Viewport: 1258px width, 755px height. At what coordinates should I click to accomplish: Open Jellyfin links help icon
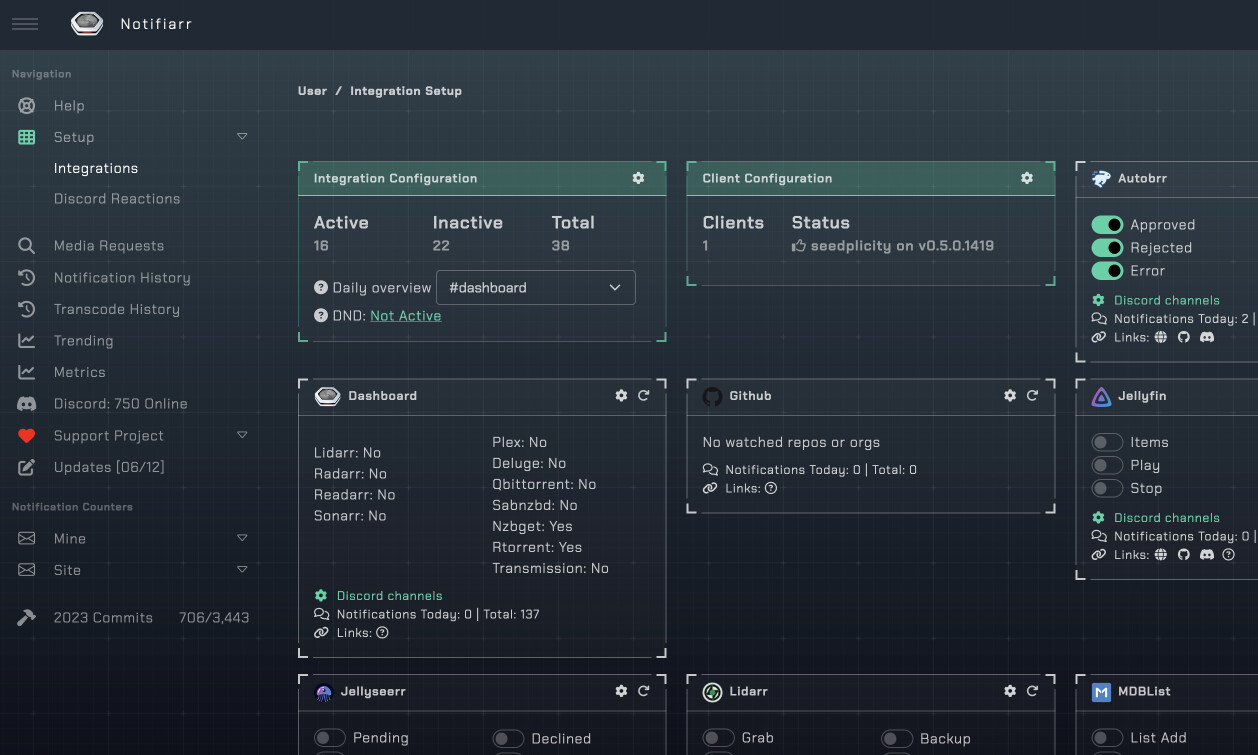[1229, 555]
